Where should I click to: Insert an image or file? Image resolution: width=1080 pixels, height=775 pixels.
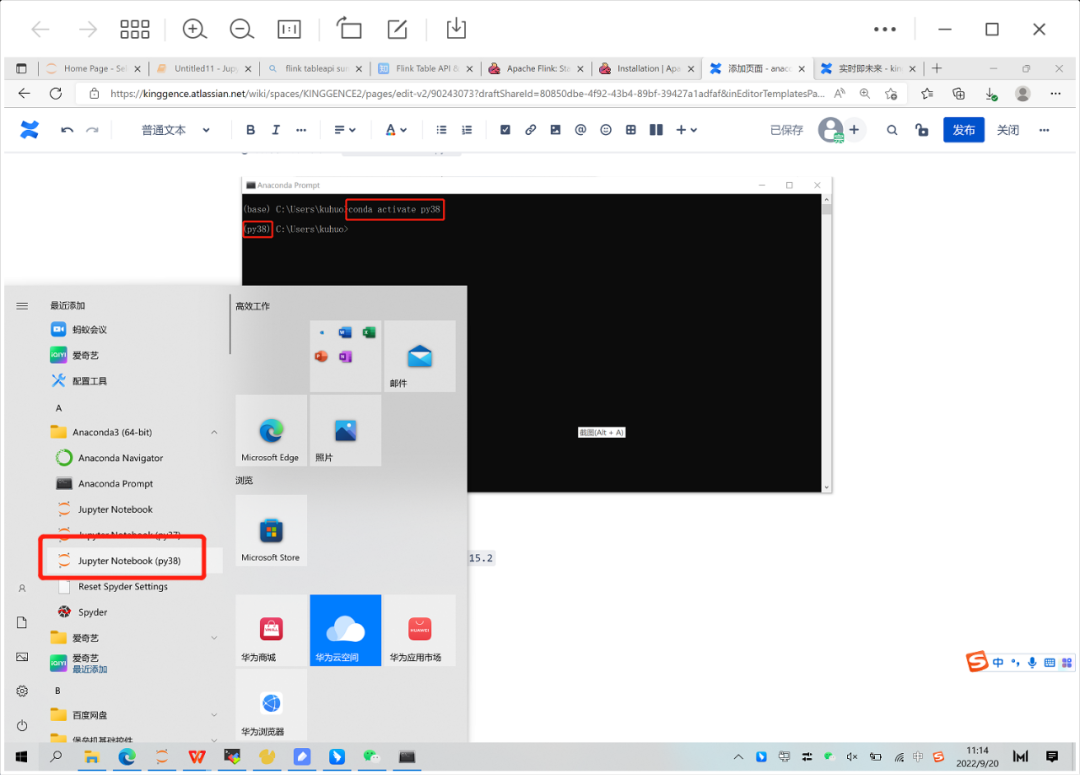(x=555, y=130)
